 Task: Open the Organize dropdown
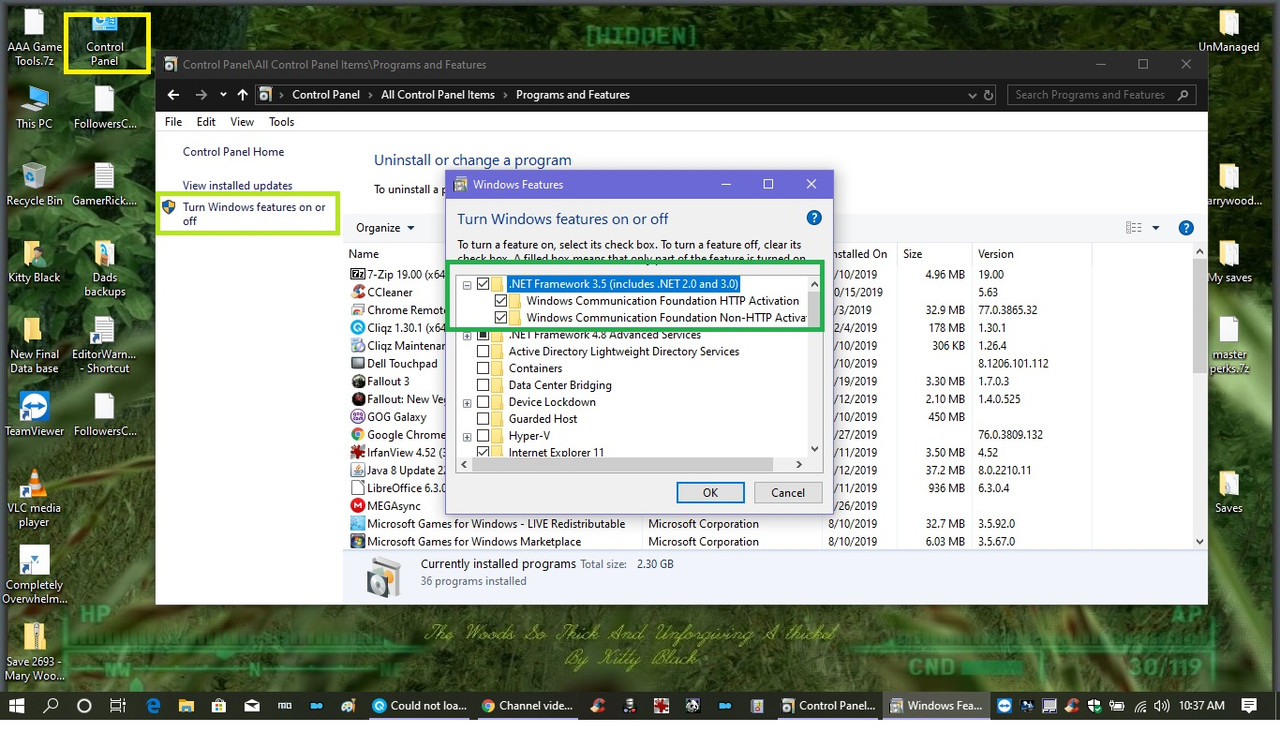pyautogui.click(x=385, y=228)
